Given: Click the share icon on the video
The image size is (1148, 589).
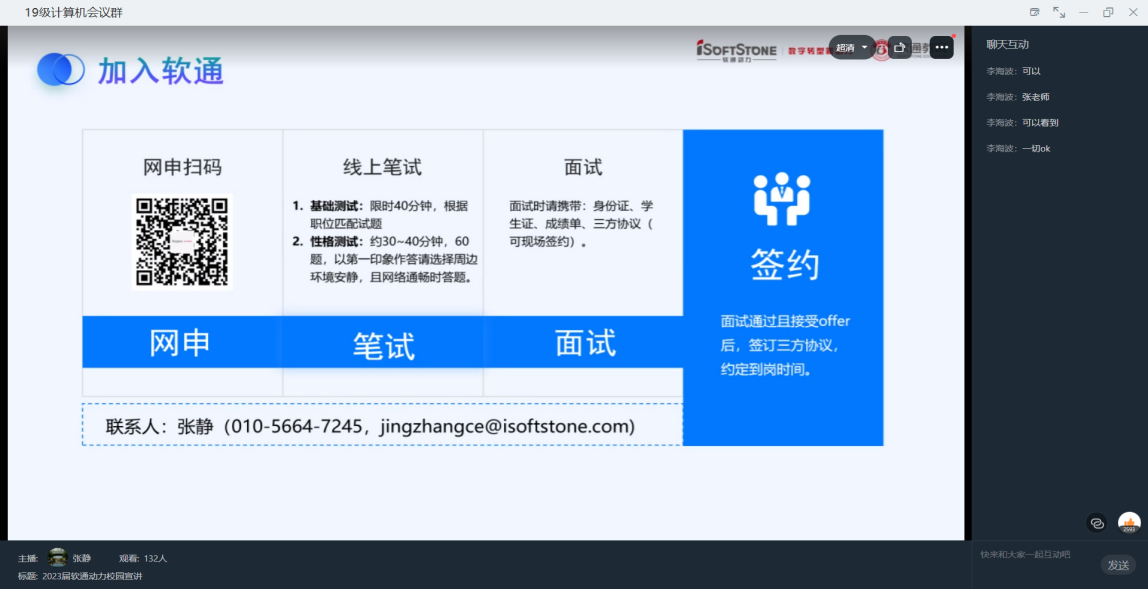Looking at the screenshot, I should 899,47.
